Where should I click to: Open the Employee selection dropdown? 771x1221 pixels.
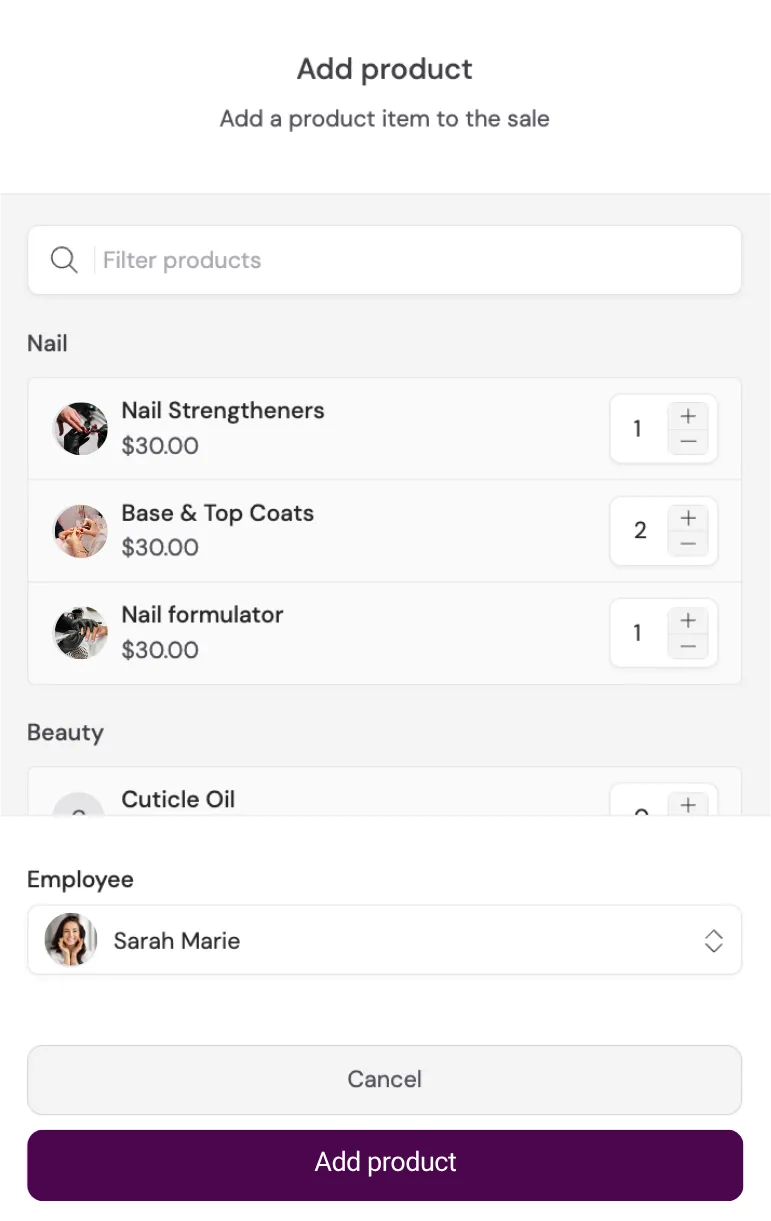coord(384,940)
